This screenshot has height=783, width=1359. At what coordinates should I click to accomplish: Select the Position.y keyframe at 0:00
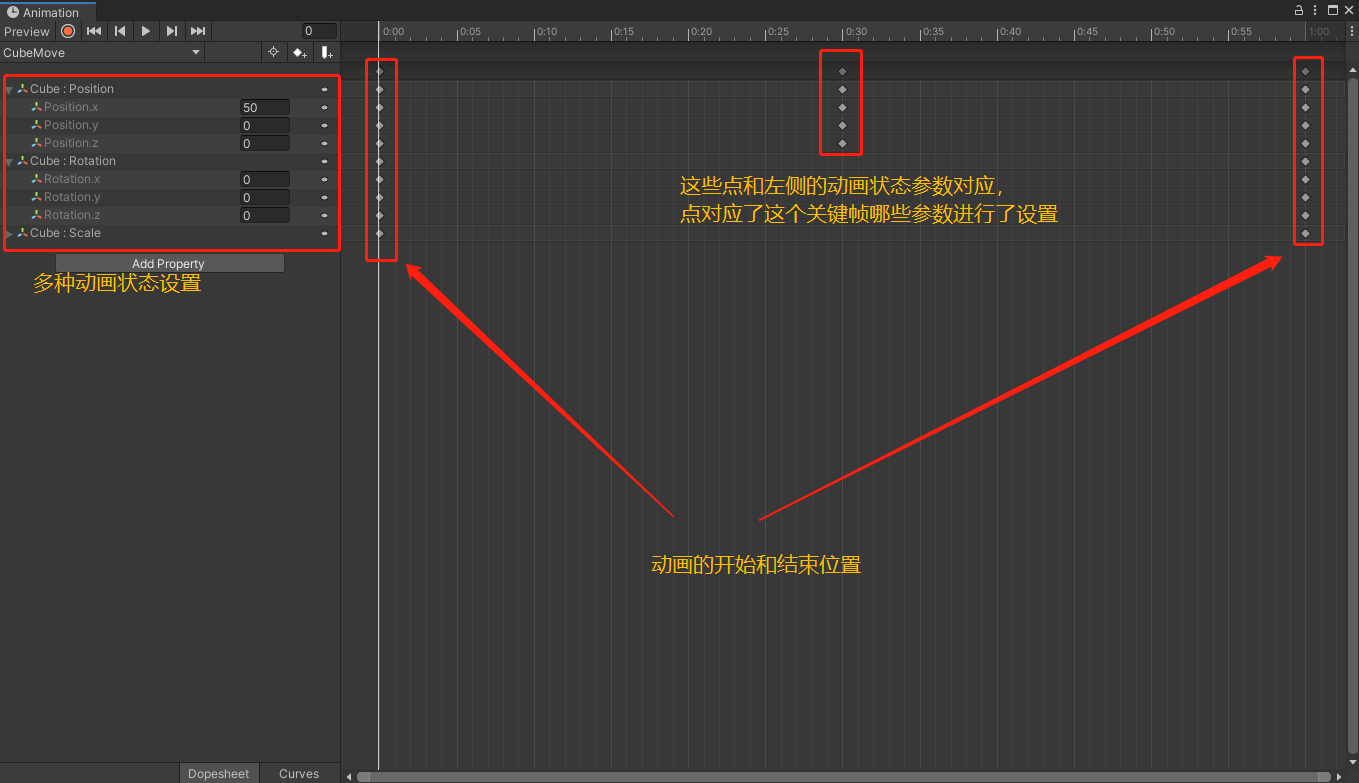(379, 125)
